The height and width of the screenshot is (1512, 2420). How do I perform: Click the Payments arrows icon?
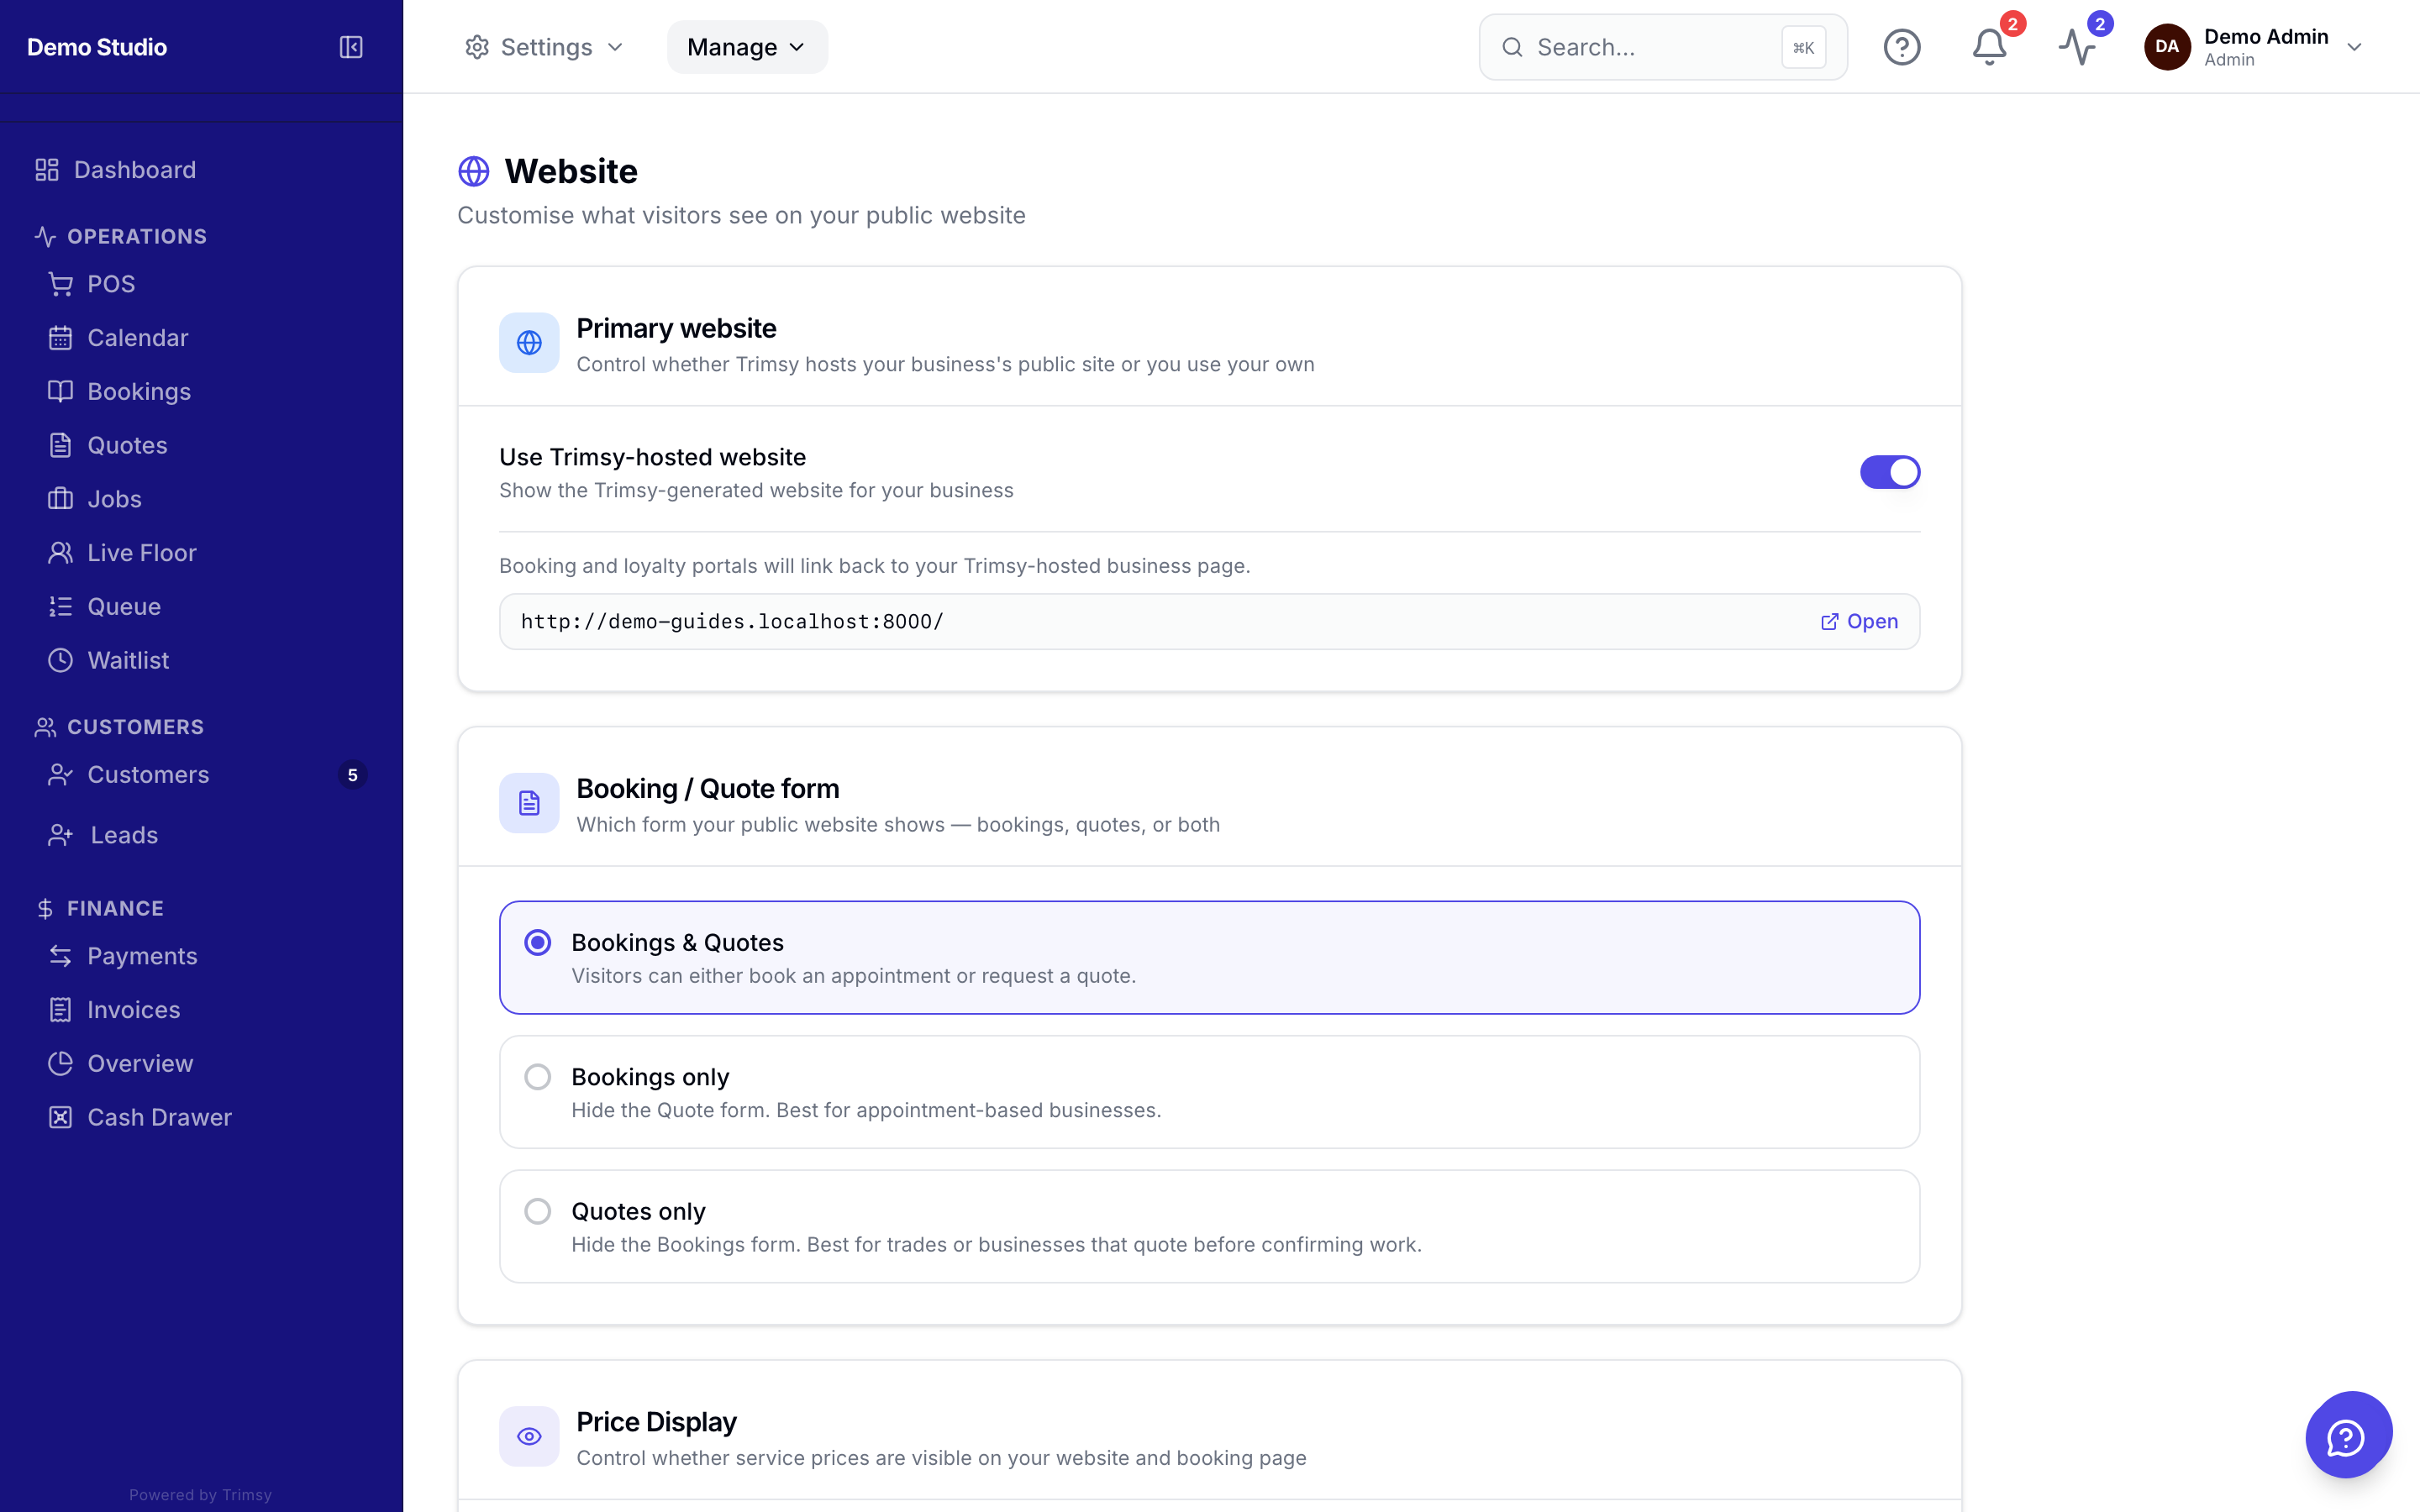click(61, 956)
